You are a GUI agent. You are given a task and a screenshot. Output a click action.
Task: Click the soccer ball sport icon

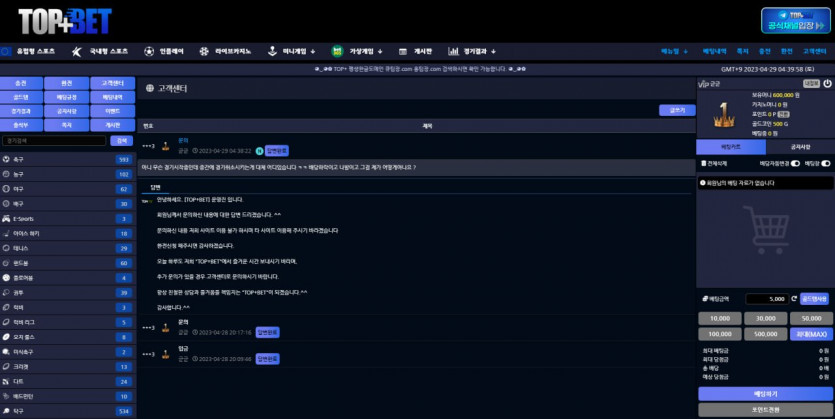[8, 159]
